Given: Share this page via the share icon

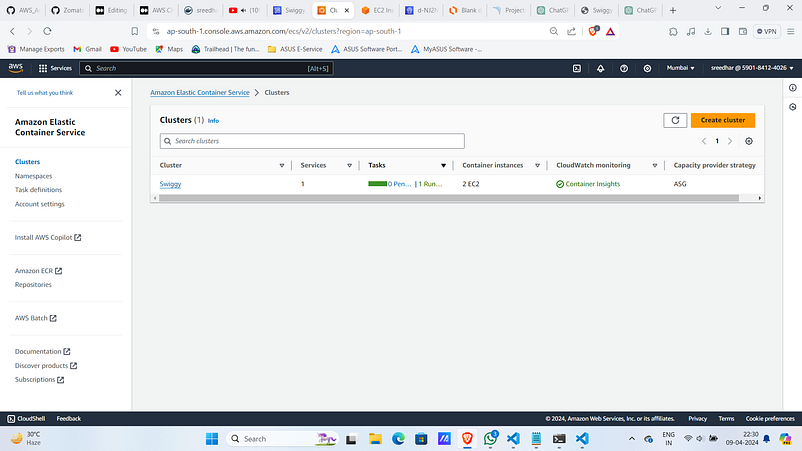Looking at the screenshot, I should pos(571,31).
